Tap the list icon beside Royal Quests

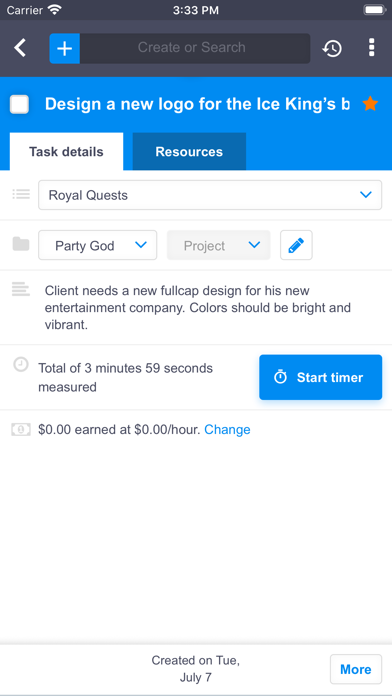[21, 194]
